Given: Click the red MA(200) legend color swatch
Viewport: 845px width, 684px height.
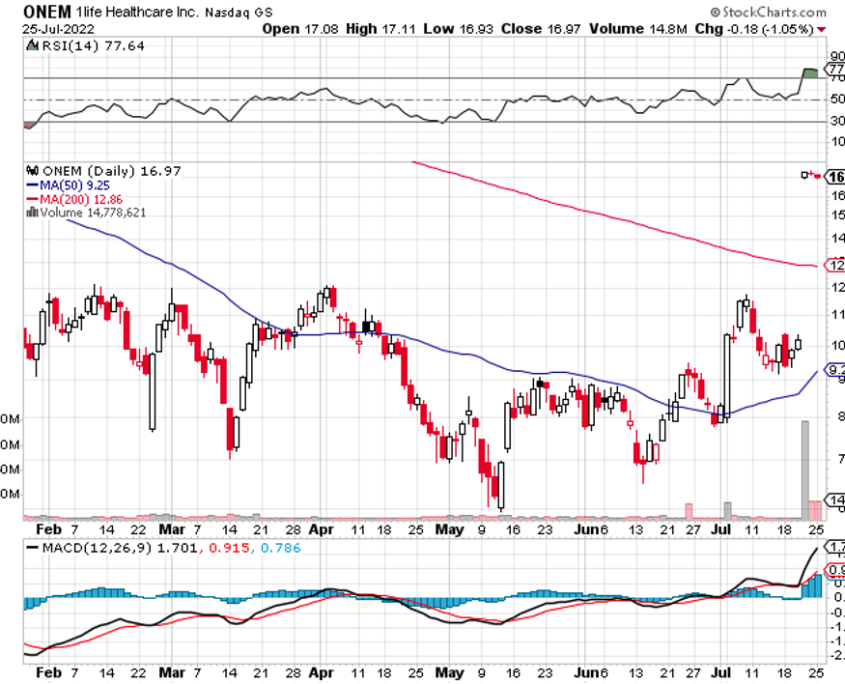Looking at the screenshot, I should point(30,198).
